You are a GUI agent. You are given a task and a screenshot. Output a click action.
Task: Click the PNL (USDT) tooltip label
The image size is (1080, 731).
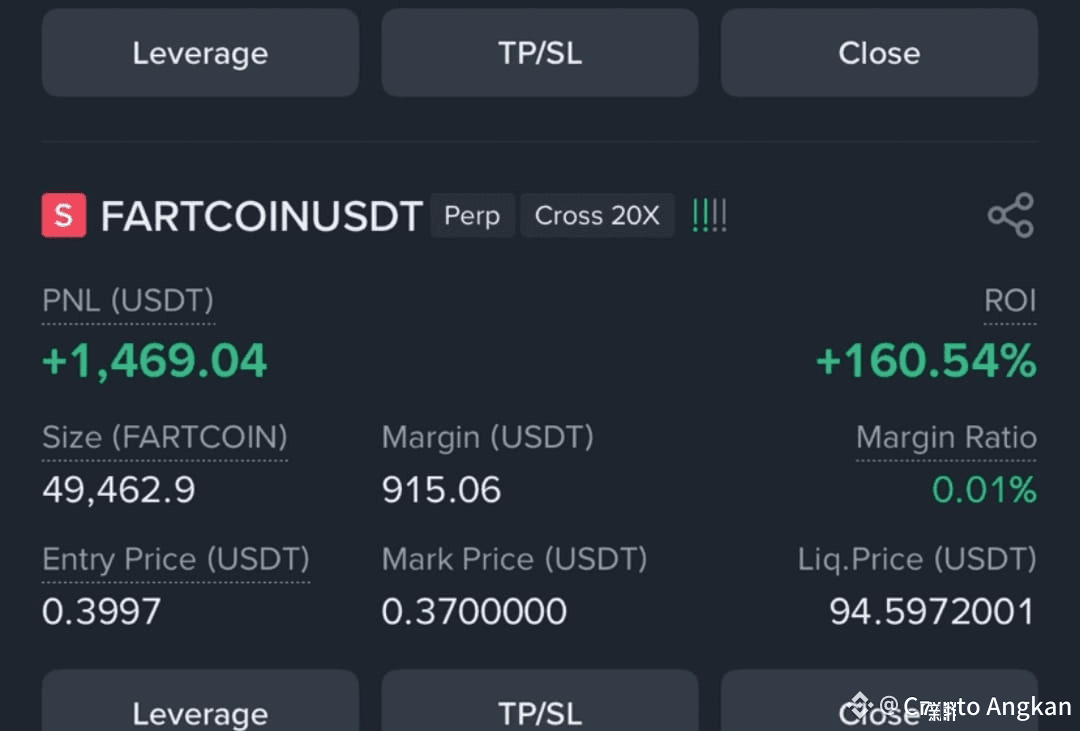[127, 300]
